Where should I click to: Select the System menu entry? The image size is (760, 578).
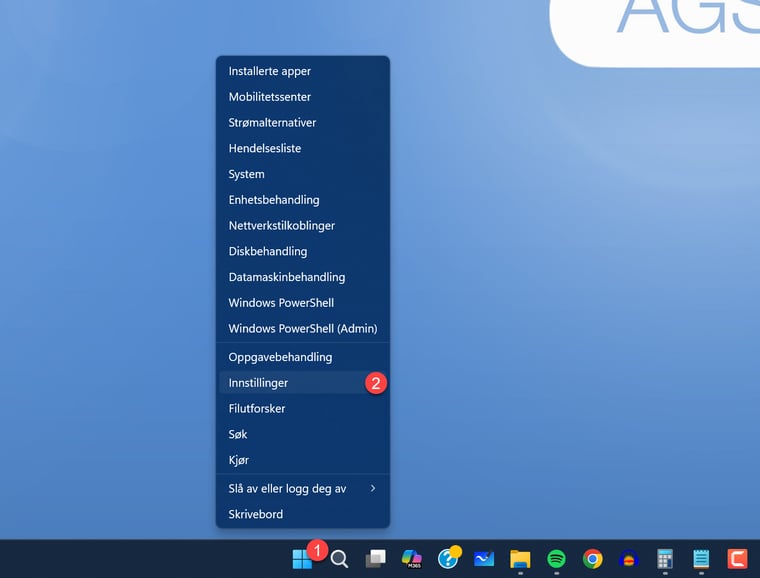[x=302, y=174]
